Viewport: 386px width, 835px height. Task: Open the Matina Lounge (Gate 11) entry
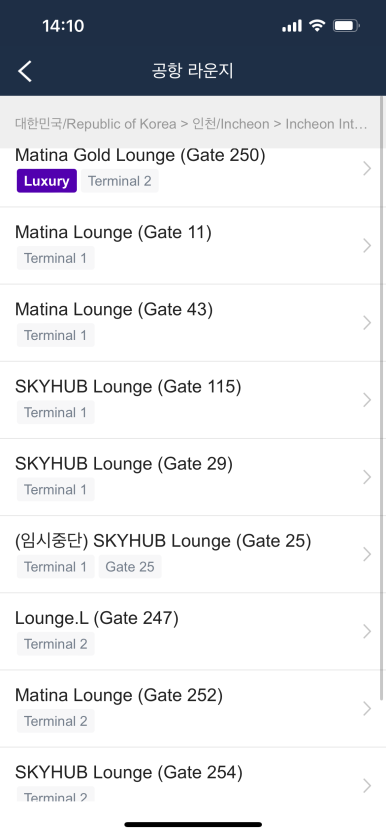pos(193,245)
